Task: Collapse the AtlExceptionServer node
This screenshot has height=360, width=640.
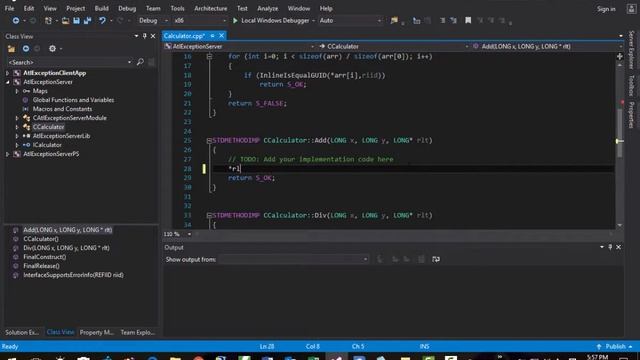Action: [7, 82]
